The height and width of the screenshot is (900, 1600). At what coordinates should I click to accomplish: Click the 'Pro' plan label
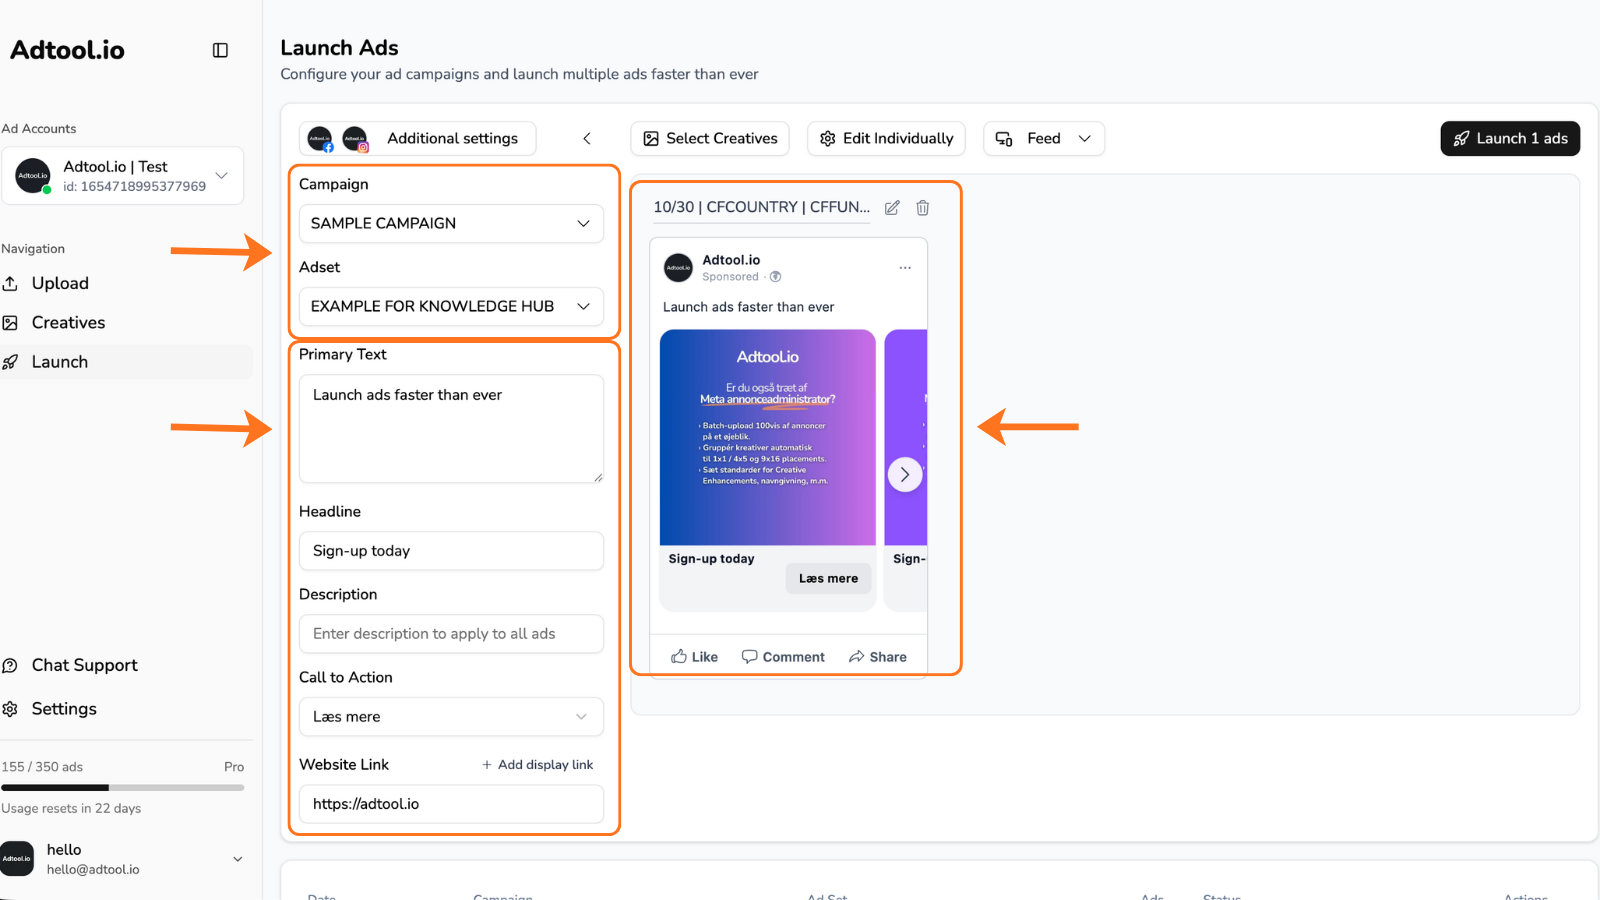(x=234, y=767)
